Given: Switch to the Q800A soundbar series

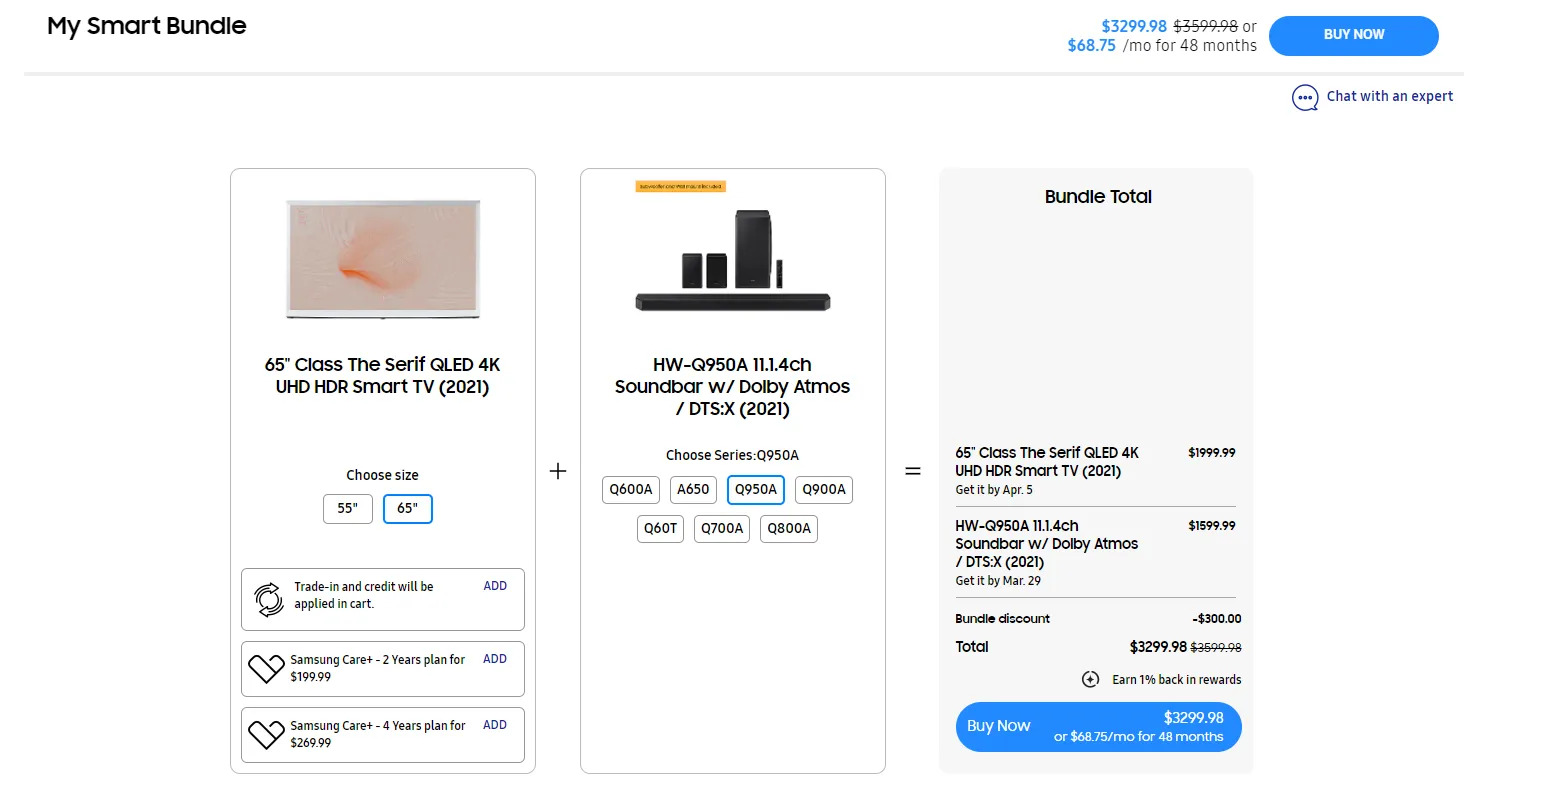Looking at the screenshot, I should point(789,529).
